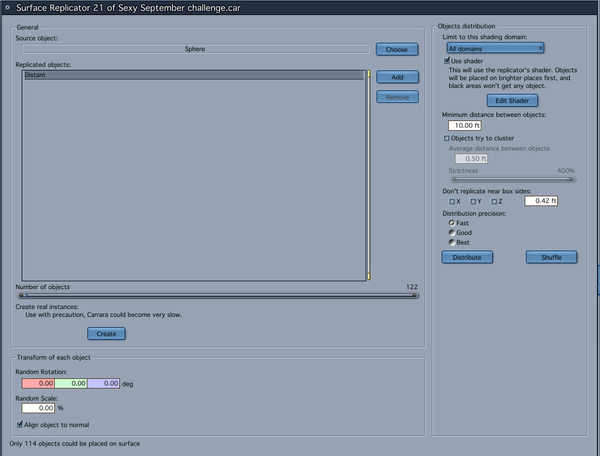Enable the Y box side checkbox
Viewport: 600px width, 456px height.
473,201
